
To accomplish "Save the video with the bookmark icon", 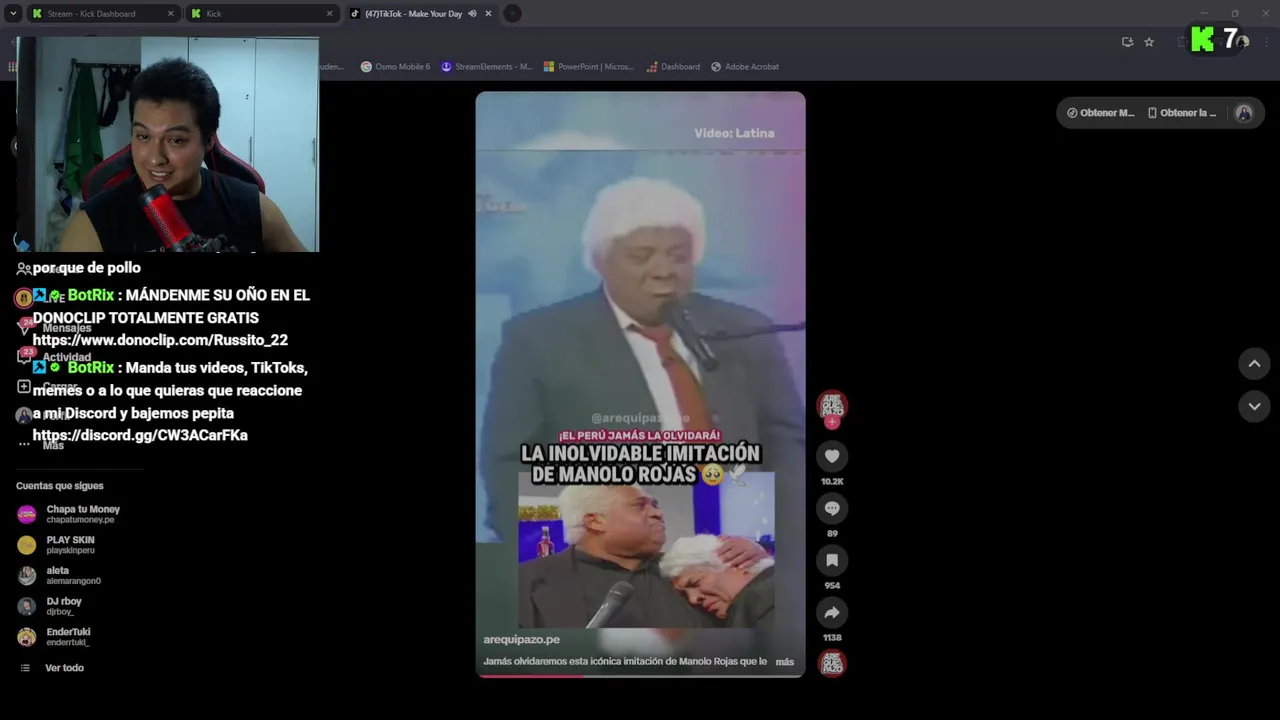I will [832, 560].
